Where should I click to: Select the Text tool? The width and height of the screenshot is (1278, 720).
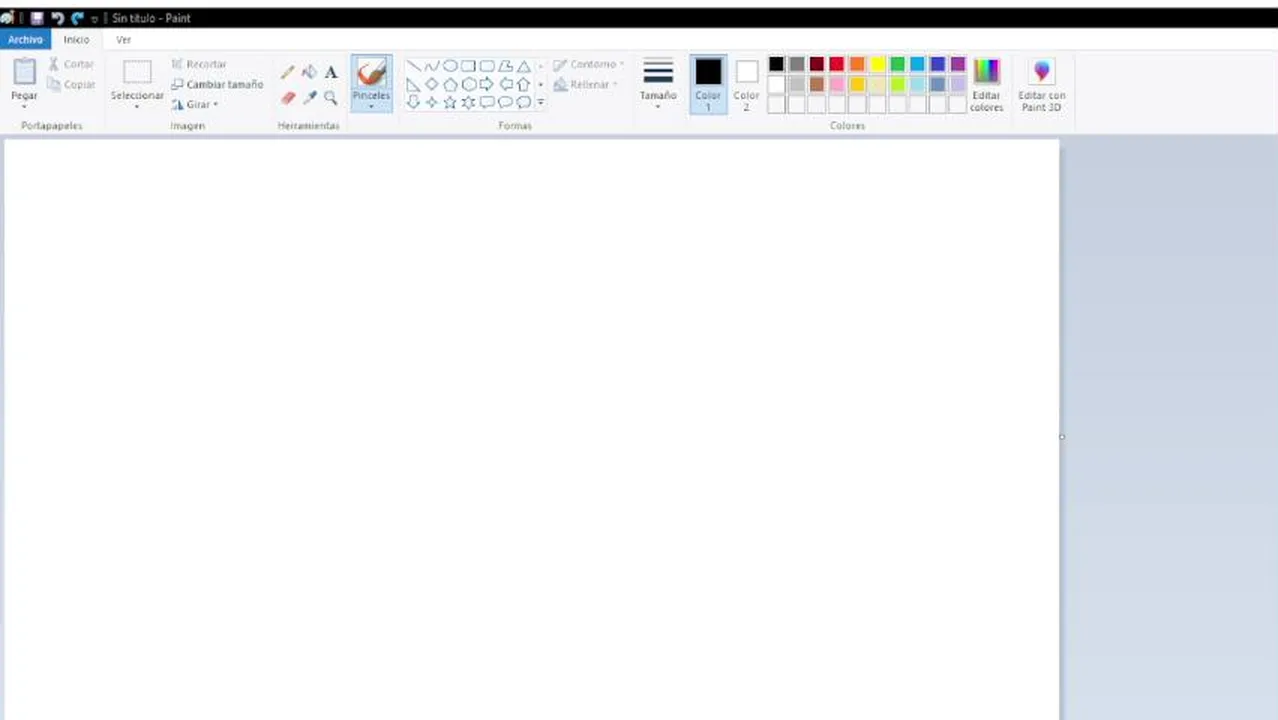[331, 72]
